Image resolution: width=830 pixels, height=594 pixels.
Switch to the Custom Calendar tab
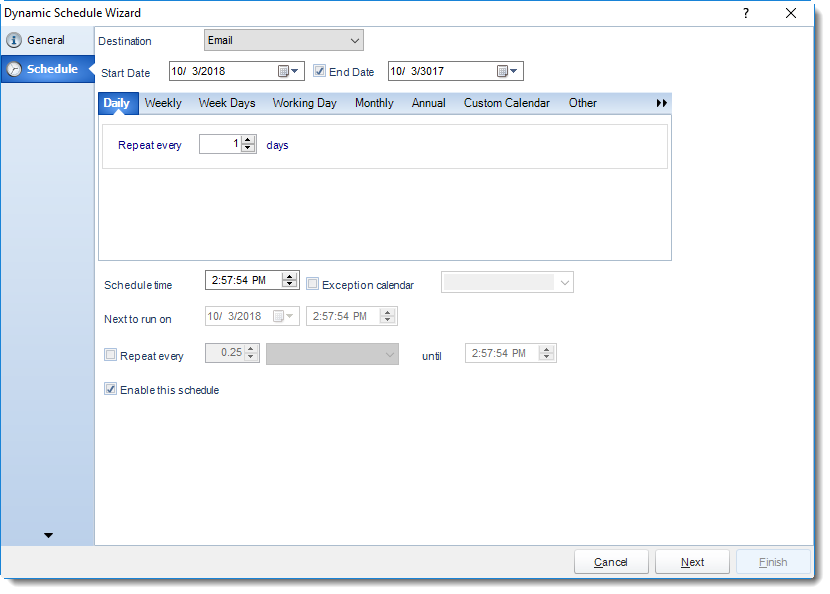coord(507,103)
